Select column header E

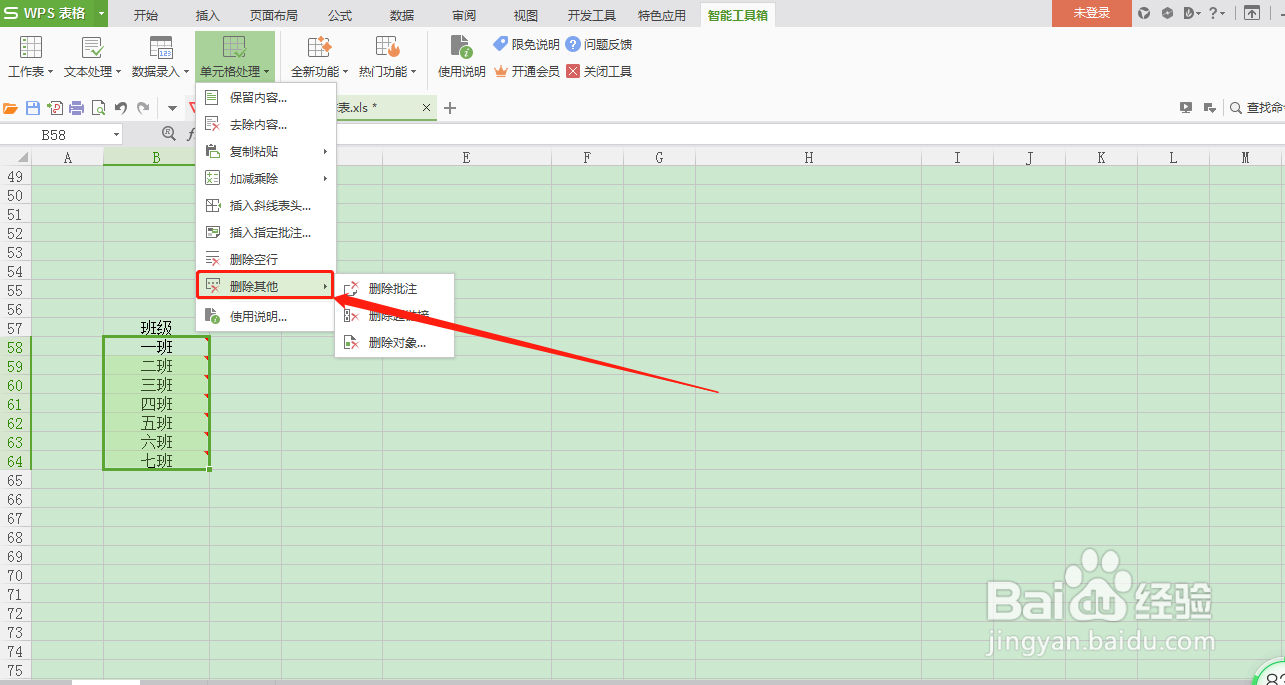(x=466, y=157)
